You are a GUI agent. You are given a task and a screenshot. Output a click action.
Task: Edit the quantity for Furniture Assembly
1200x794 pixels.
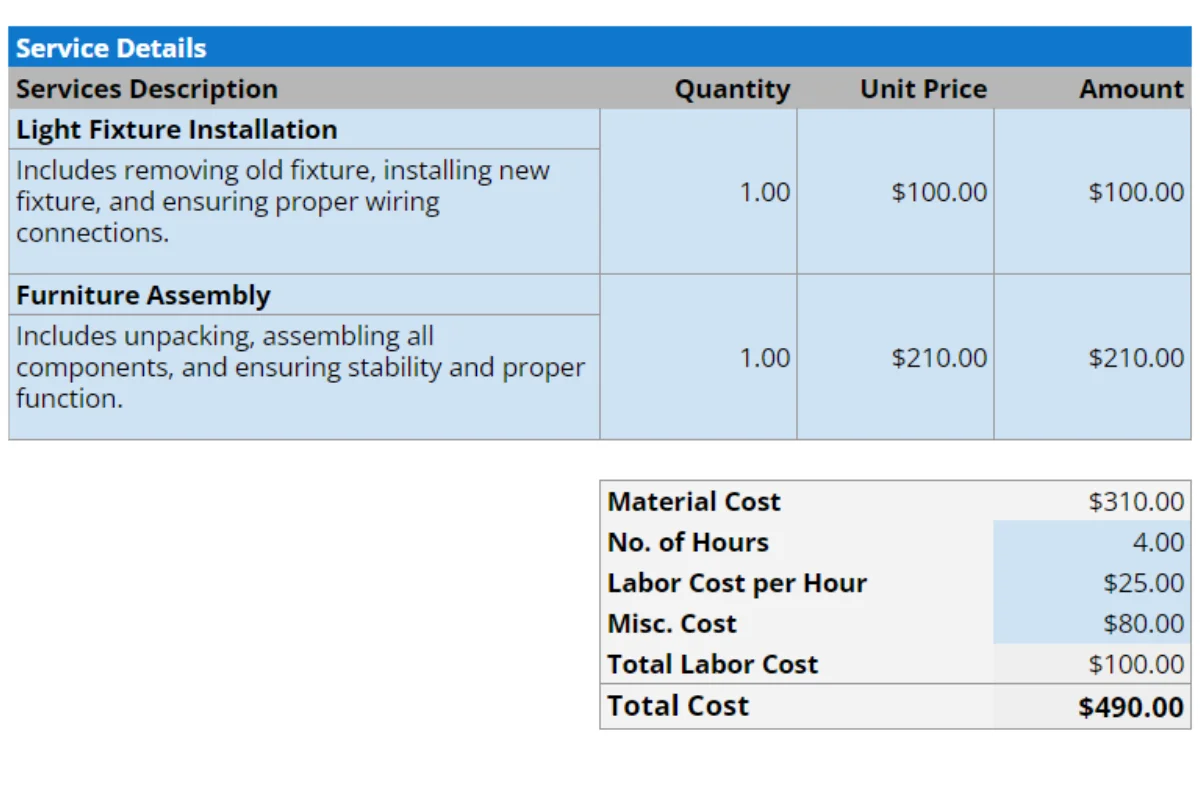tap(764, 358)
